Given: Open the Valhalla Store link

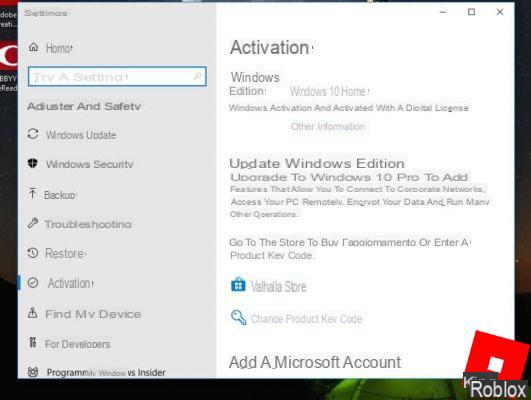Looking at the screenshot, I should [278, 287].
